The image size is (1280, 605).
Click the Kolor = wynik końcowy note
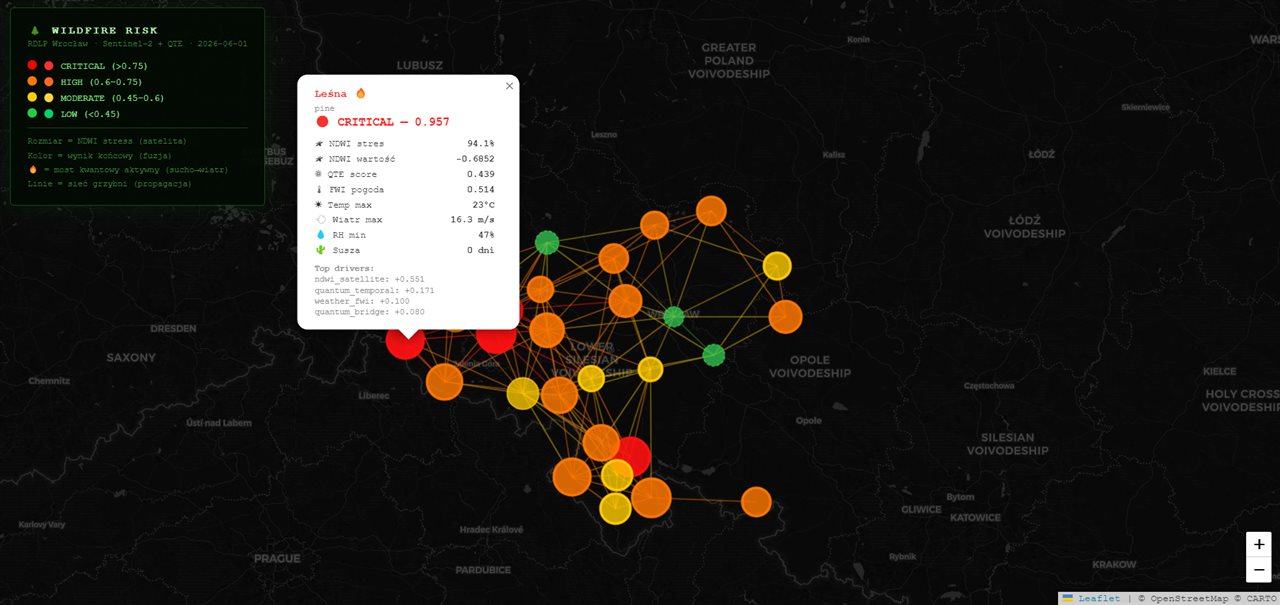coord(99,155)
